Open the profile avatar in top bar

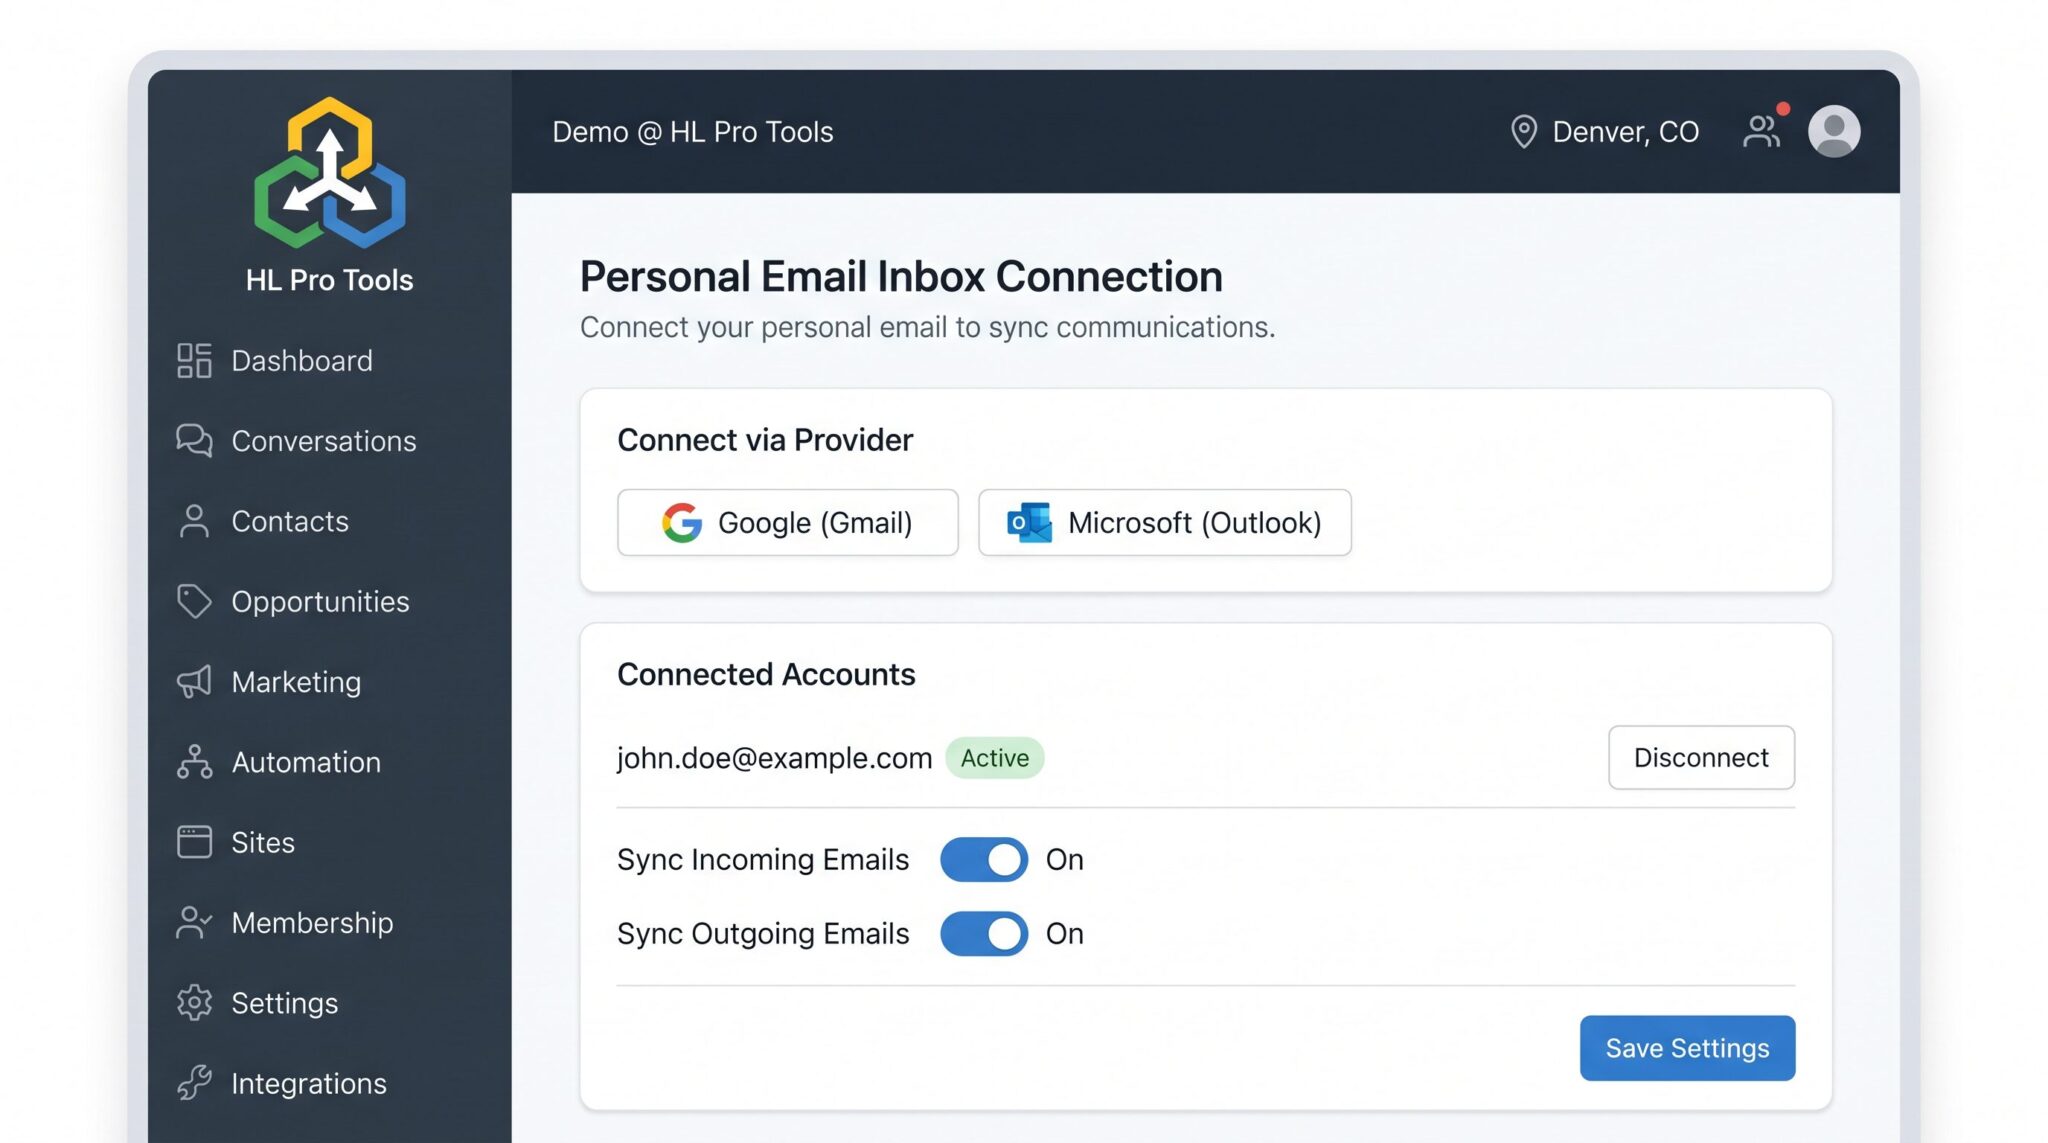coord(1834,131)
